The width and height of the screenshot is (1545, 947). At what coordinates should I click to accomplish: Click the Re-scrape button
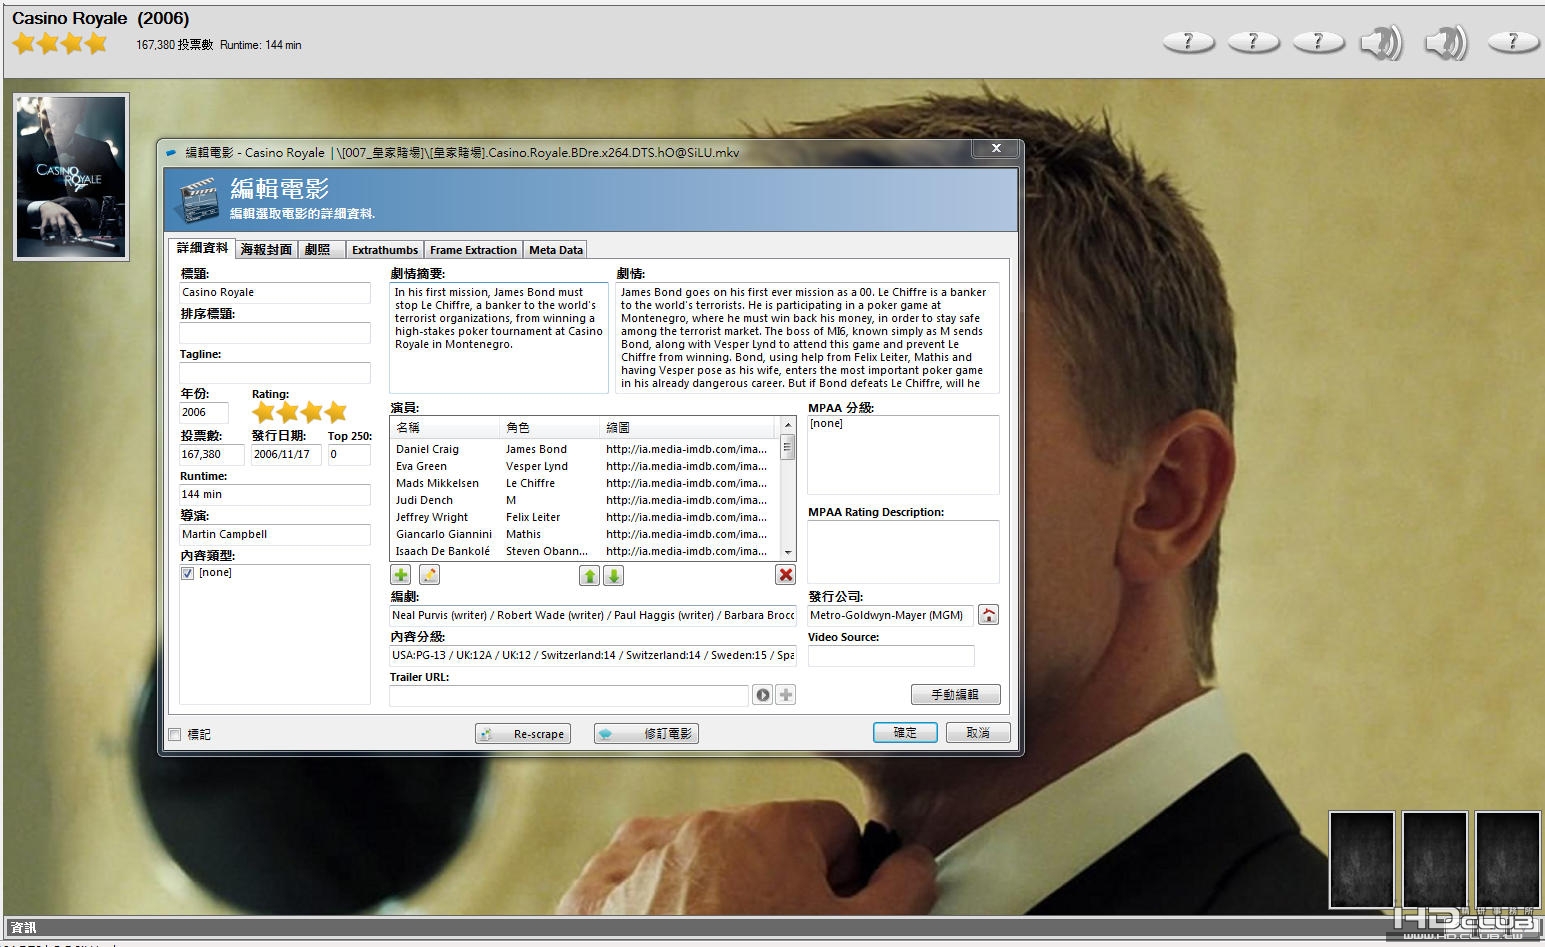click(x=523, y=734)
